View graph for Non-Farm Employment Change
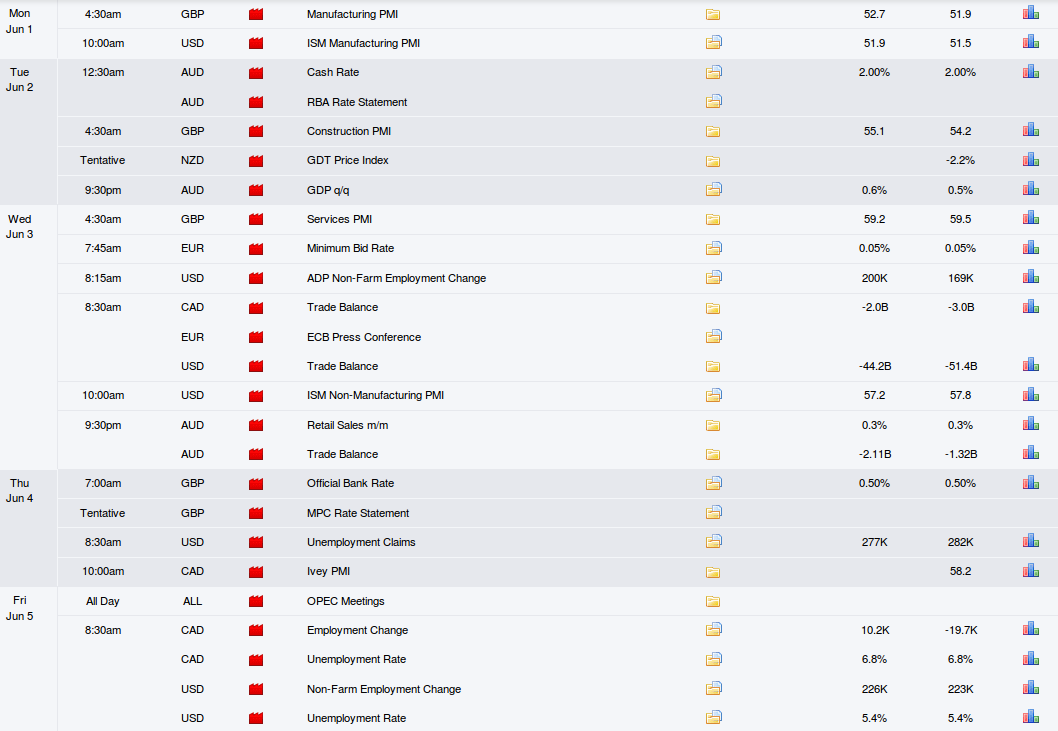Viewport: 1058px width, 731px height. tap(1030, 688)
